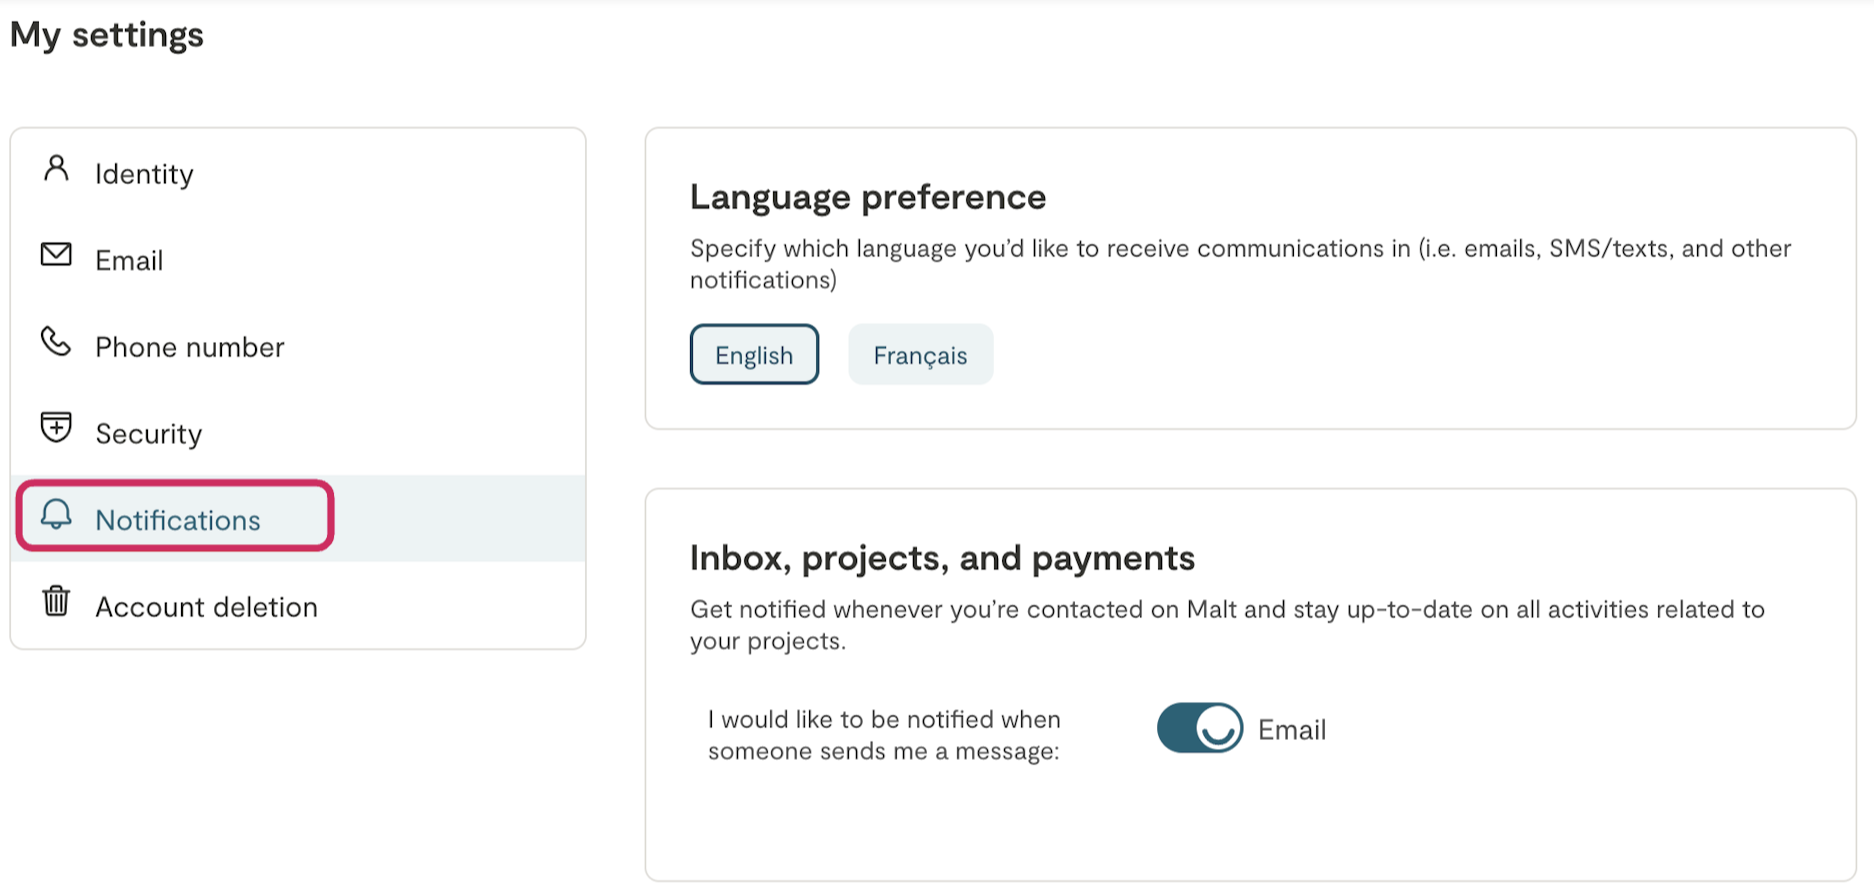This screenshot has width=1874, height=892.
Task: Click the My settings page heading
Action: click(x=107, y=35)
